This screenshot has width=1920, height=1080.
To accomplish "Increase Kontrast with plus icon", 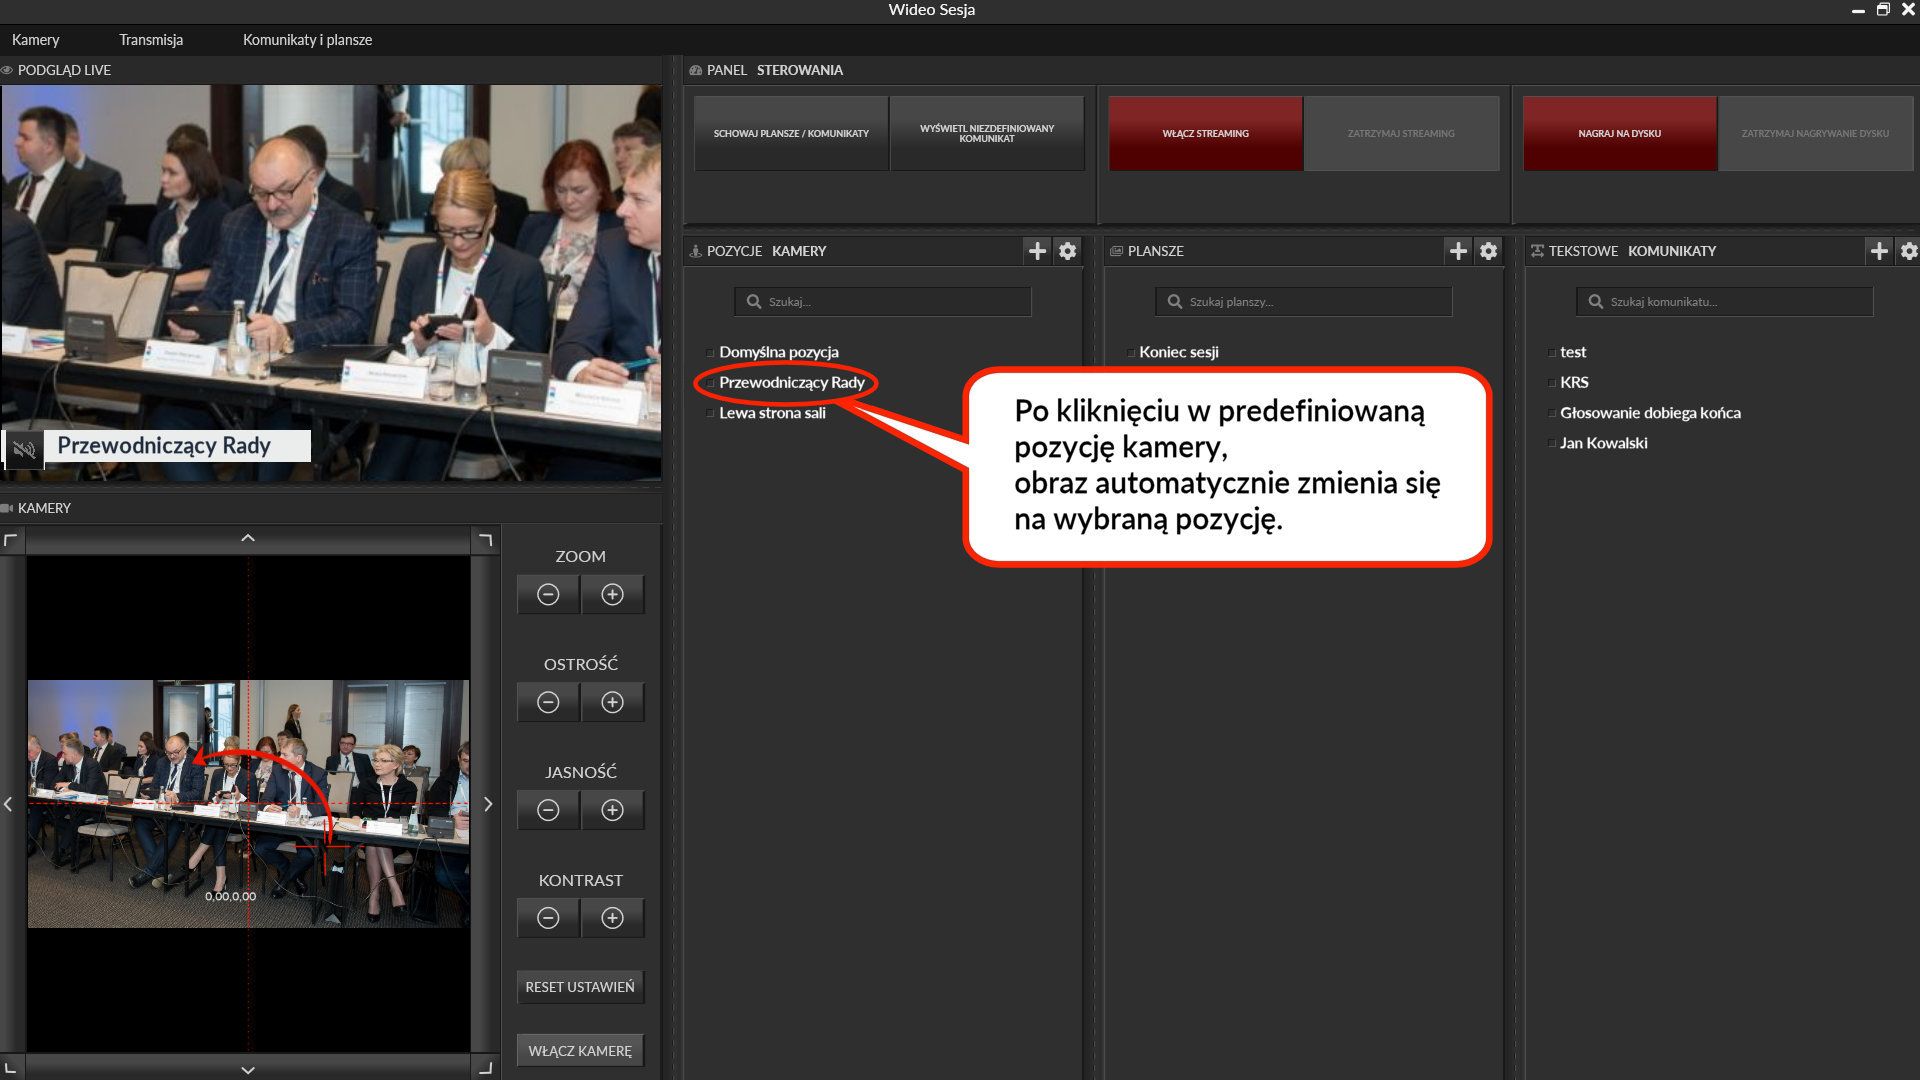I will click(x=612, y=918).
